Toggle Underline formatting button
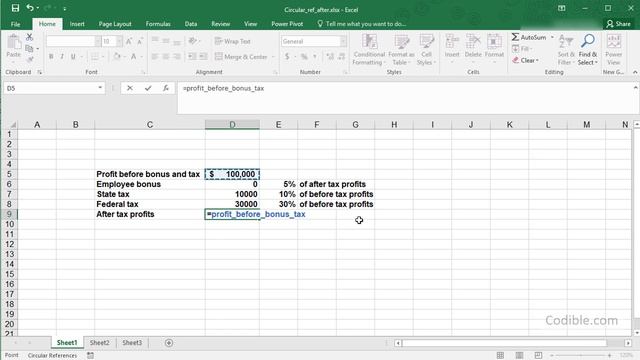The image size is (640, 360). (x=73, y=57)
